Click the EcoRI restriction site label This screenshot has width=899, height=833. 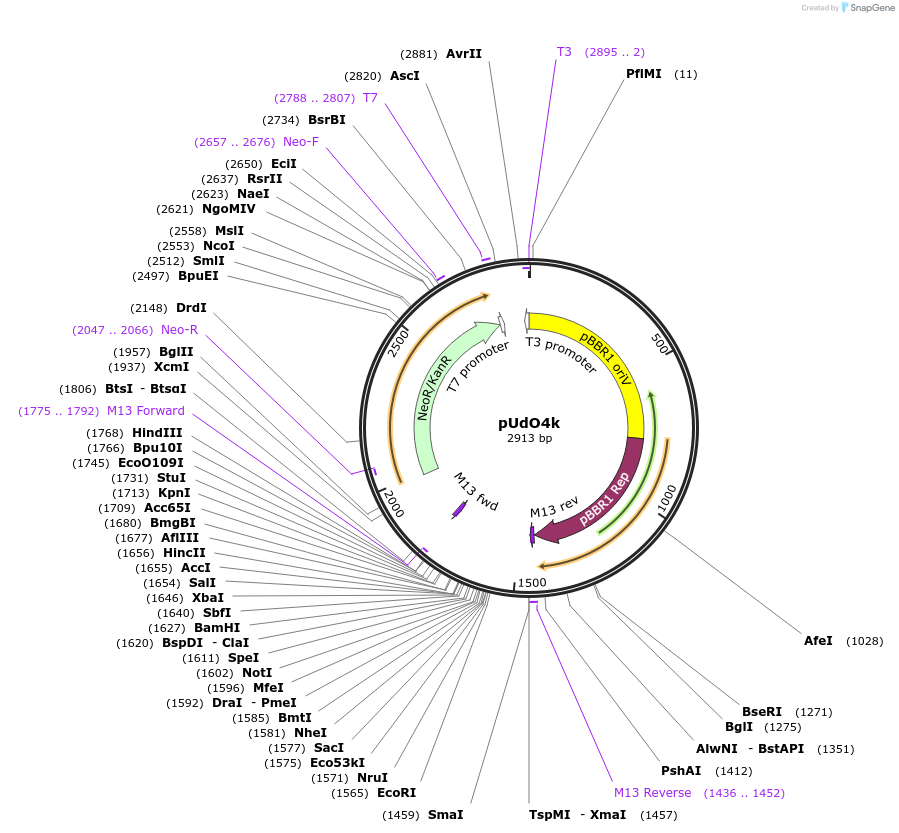tap(396, 792)
